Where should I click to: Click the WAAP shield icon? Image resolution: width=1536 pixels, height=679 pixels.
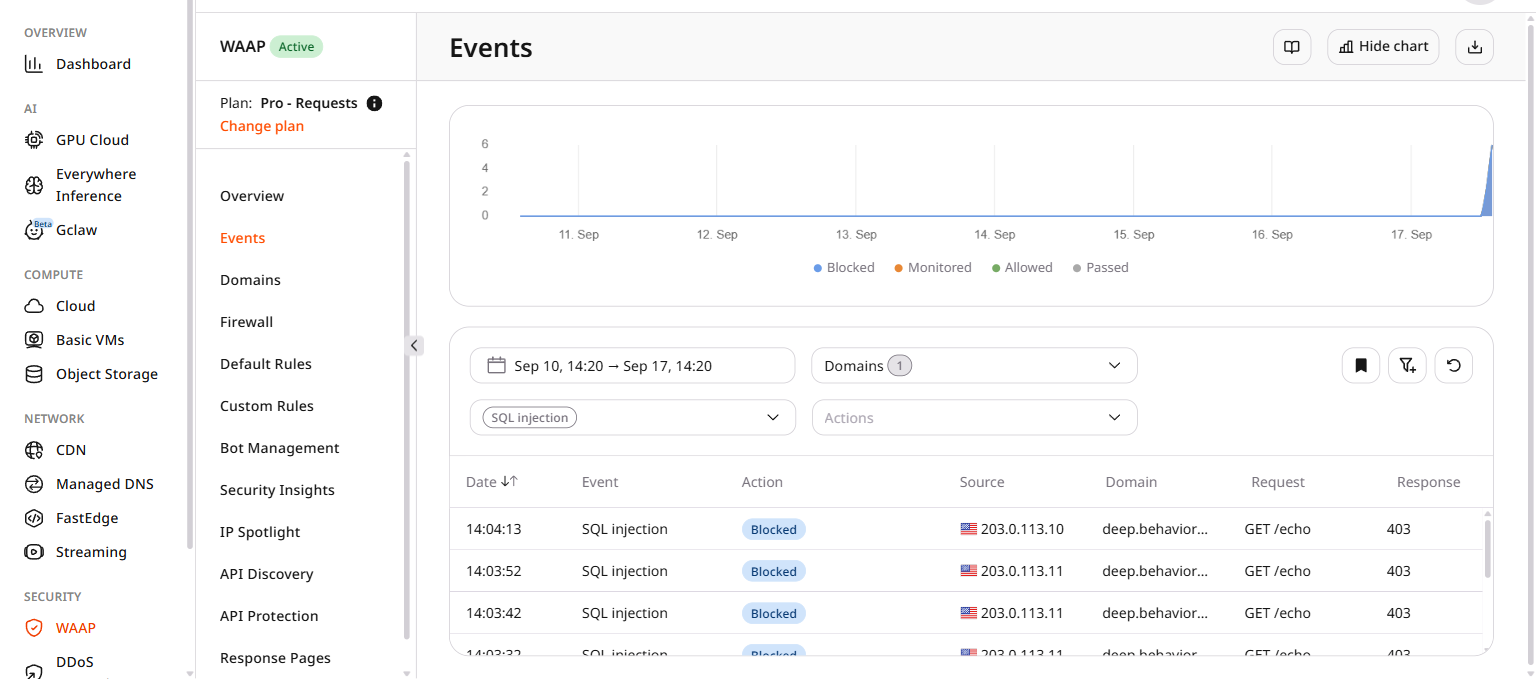[x=34, y=628]
